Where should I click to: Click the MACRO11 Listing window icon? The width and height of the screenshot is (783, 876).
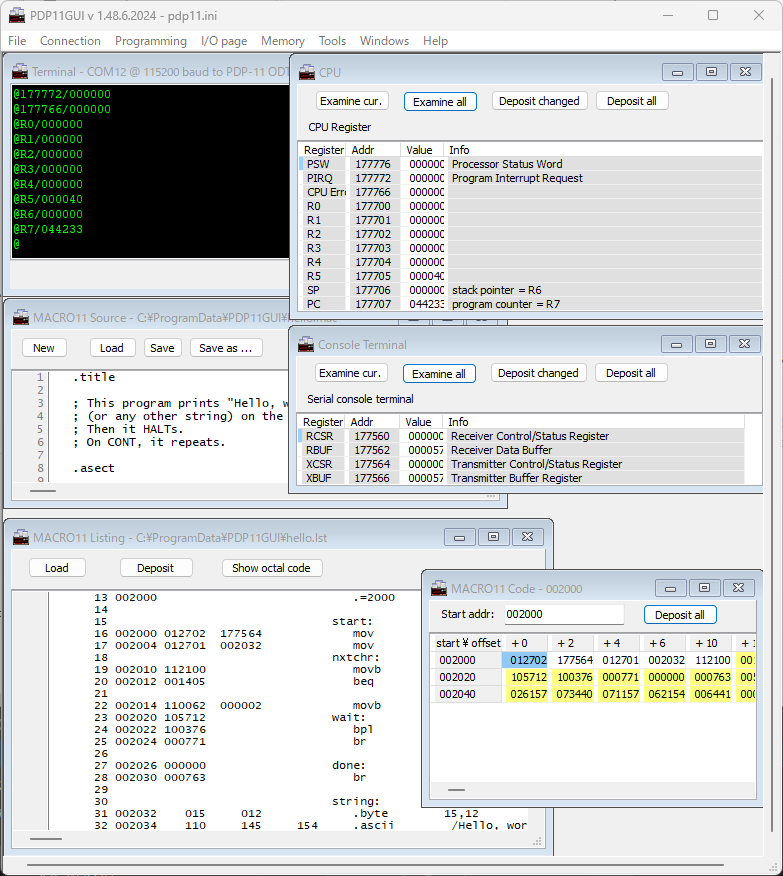pyautogui.click(x=20, y=537)
